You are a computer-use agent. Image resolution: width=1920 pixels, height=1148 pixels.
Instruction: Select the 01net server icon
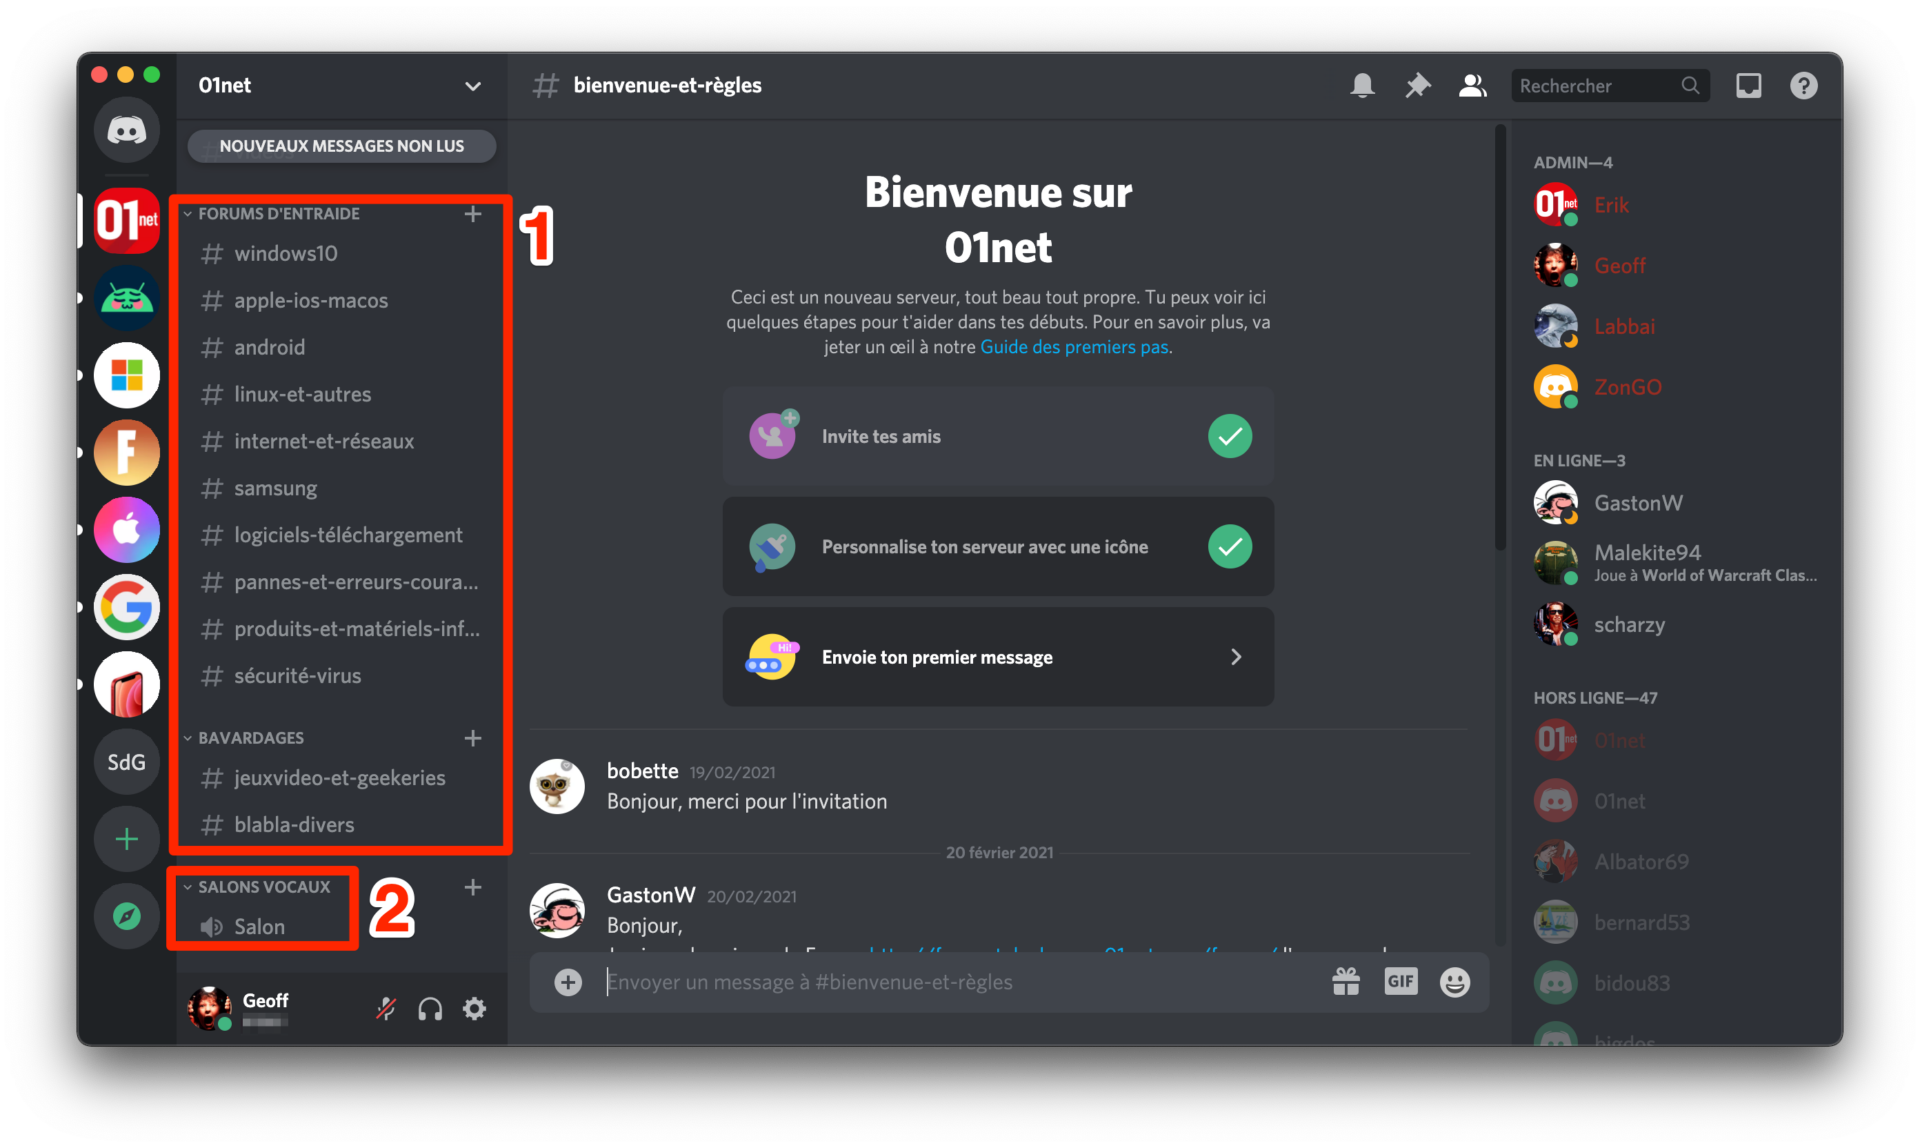(127, 220)
